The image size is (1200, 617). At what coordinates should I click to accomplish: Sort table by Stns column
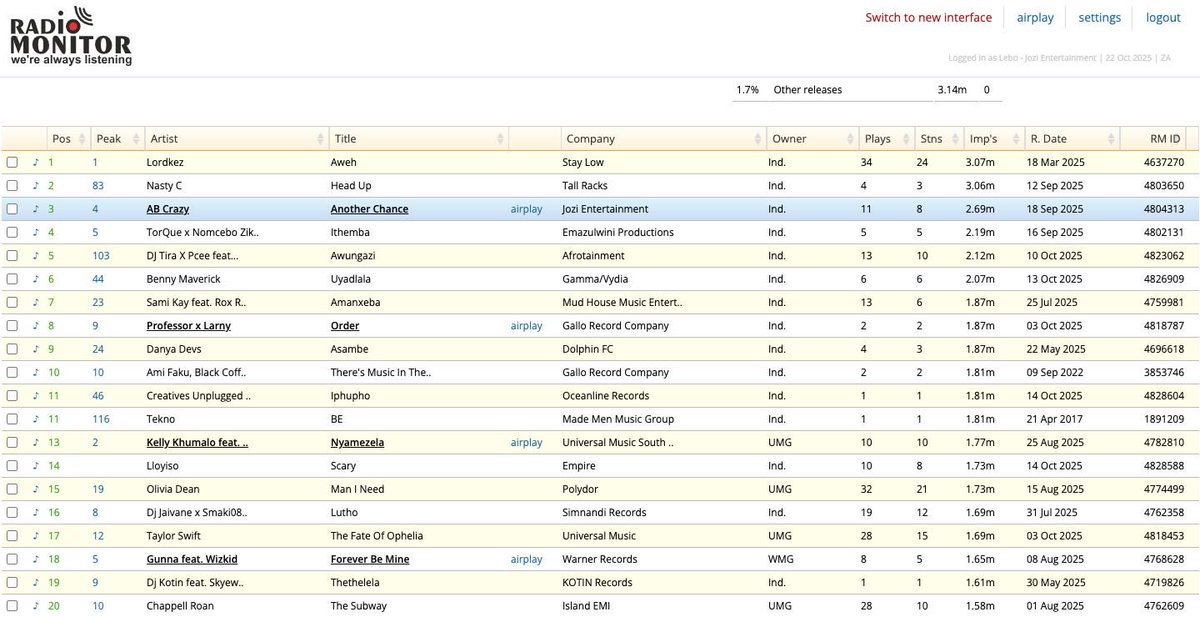(x=938, y=139)
